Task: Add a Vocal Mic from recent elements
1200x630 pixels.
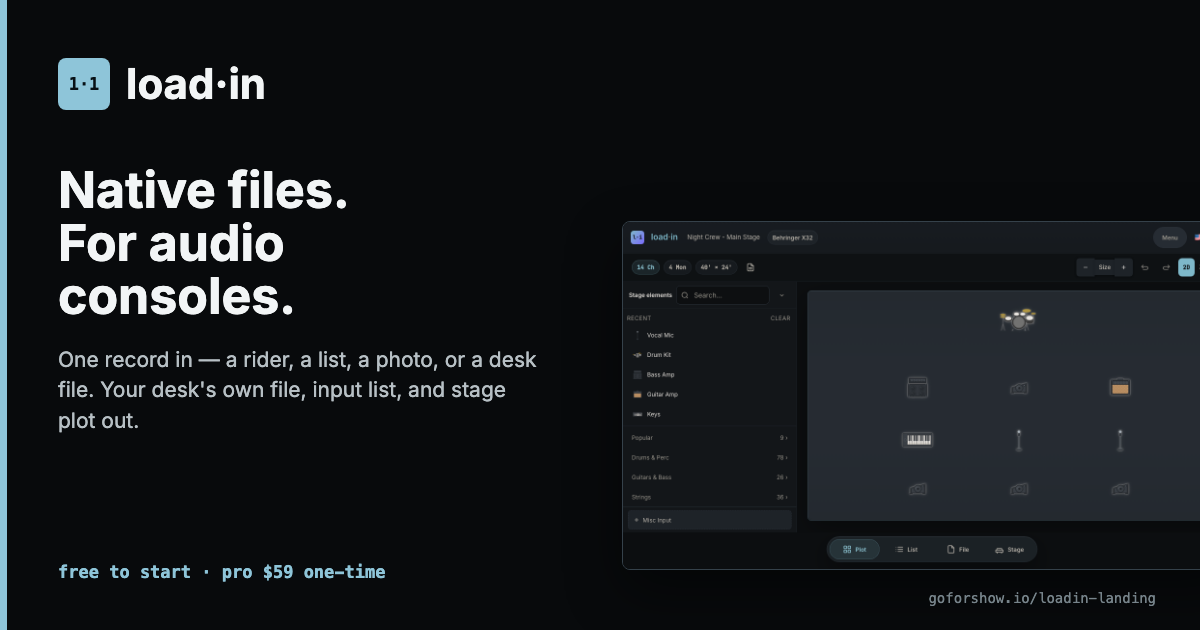Action: click(709, 335)
